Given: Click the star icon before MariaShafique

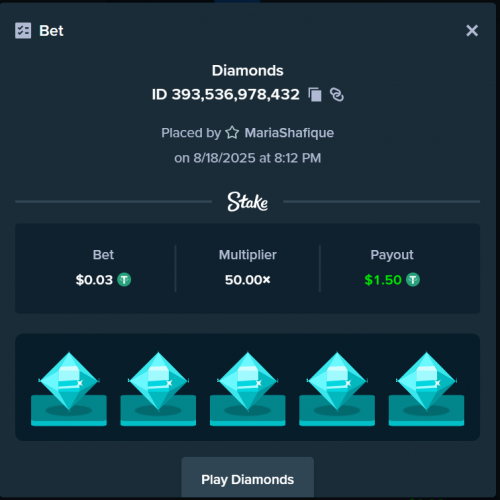Looking at the screenshot, I should (x=232, y=133).
